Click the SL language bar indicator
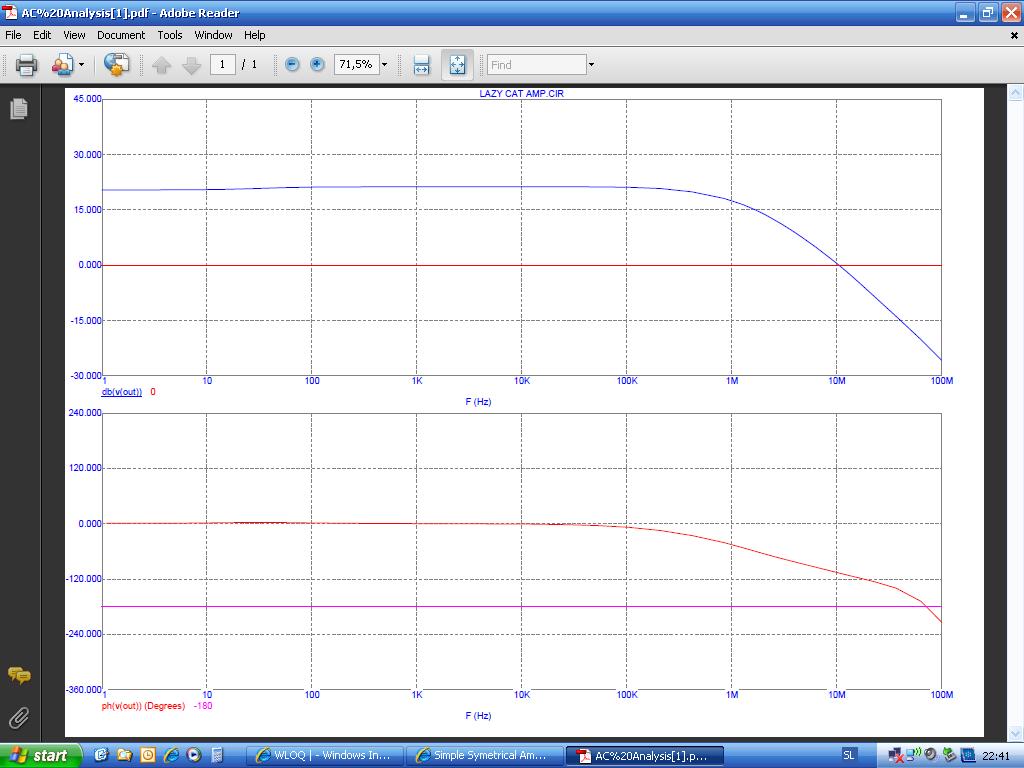 848,755
